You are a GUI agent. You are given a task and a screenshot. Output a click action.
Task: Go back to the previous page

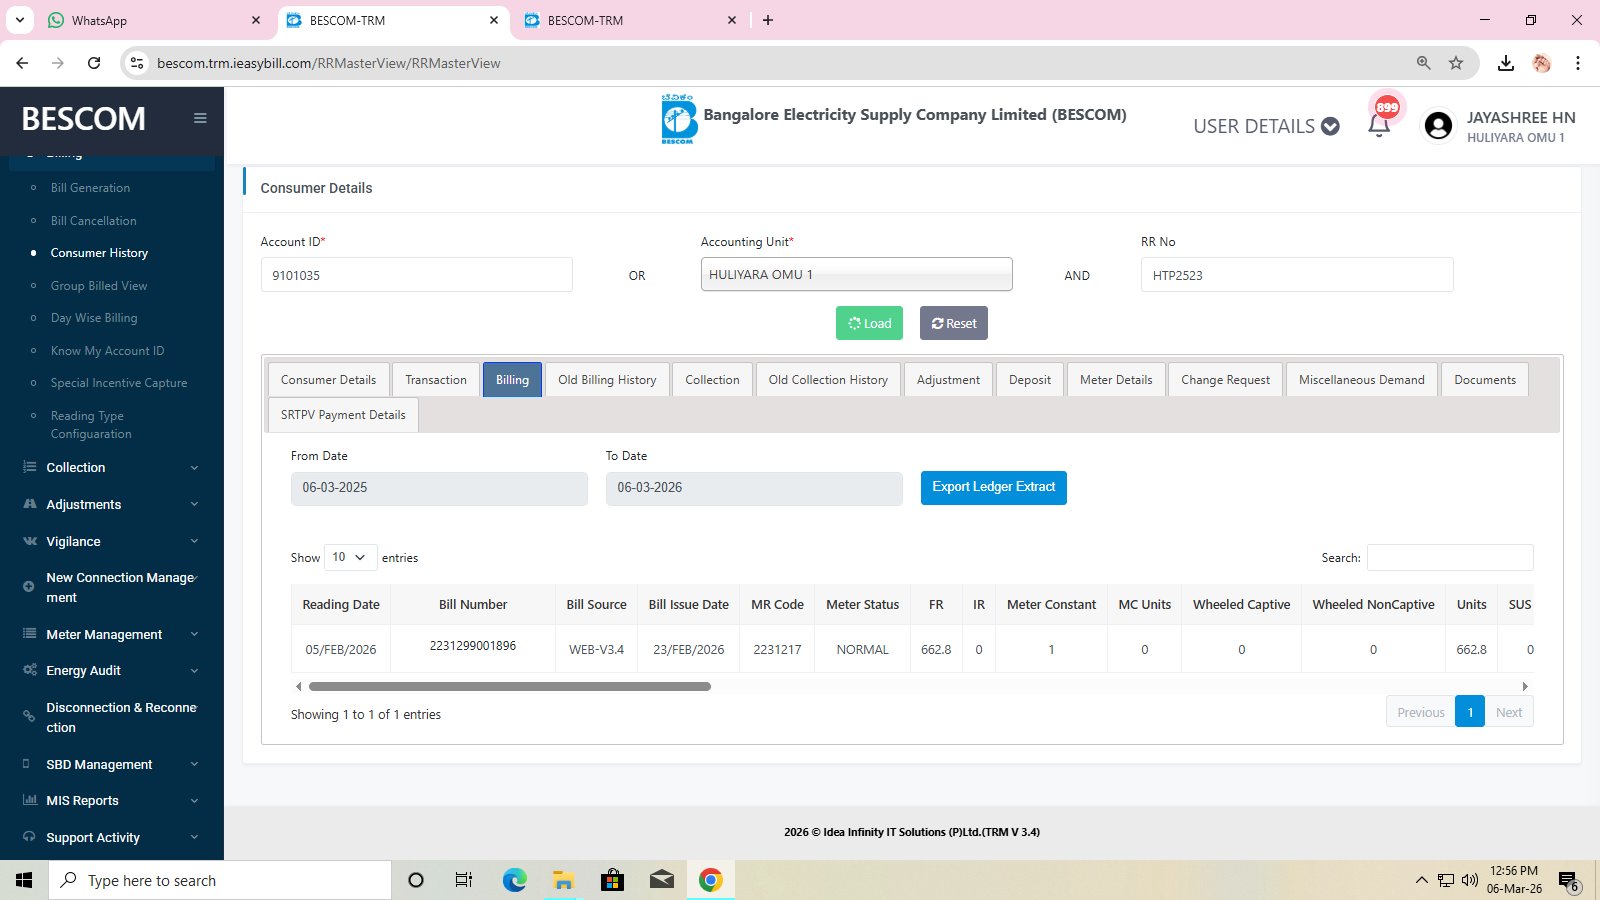22,63
